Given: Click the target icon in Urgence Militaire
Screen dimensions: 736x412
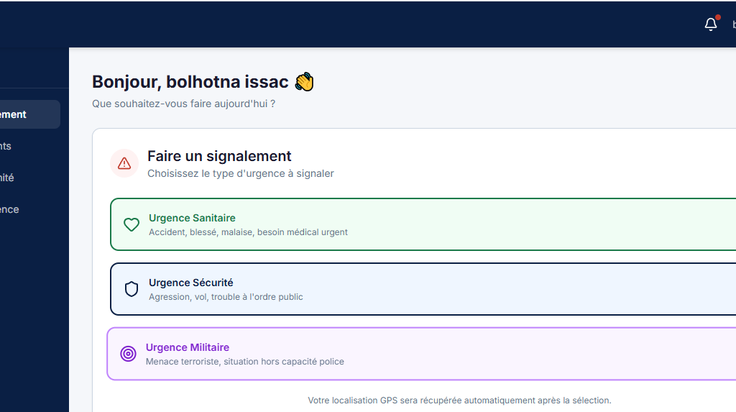Looking at the screenshot, I should point(128,353).
